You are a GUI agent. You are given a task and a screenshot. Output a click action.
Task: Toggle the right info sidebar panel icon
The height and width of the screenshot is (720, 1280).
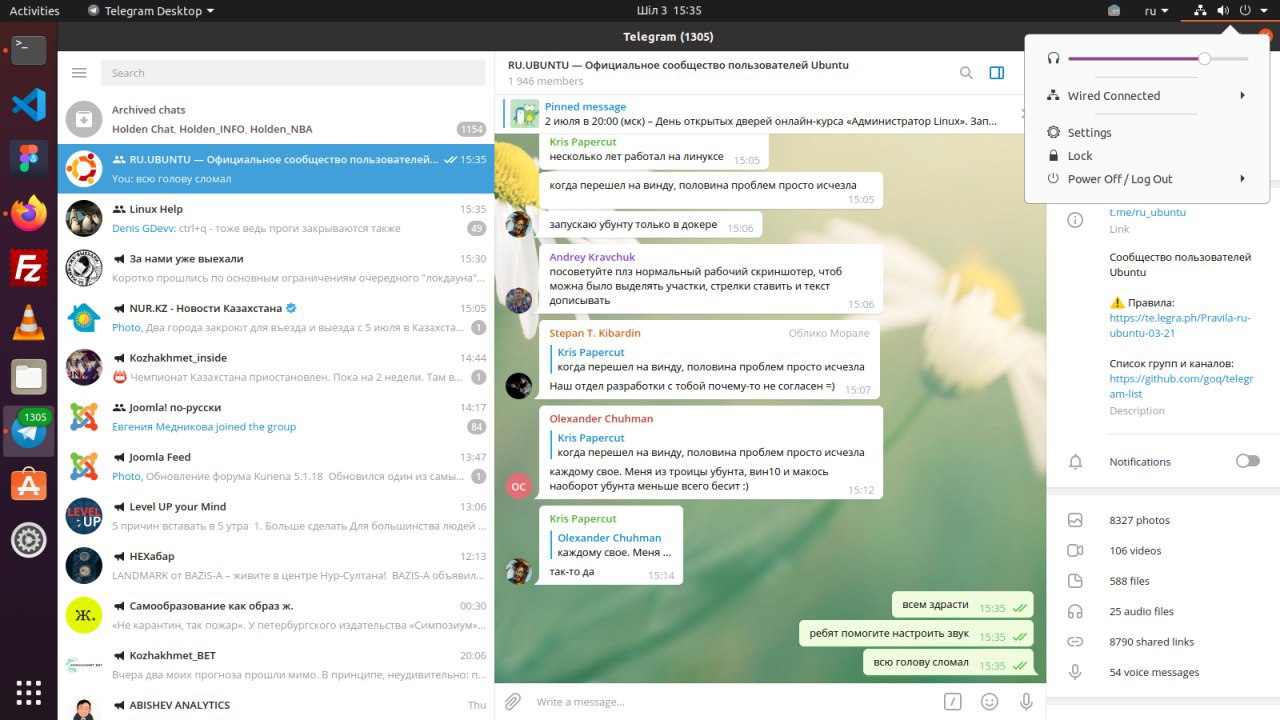coord(996,73)
